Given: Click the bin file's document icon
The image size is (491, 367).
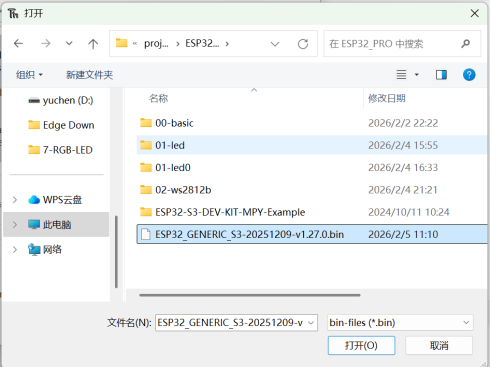Looking at the screenshot, I should coord(146,234).
